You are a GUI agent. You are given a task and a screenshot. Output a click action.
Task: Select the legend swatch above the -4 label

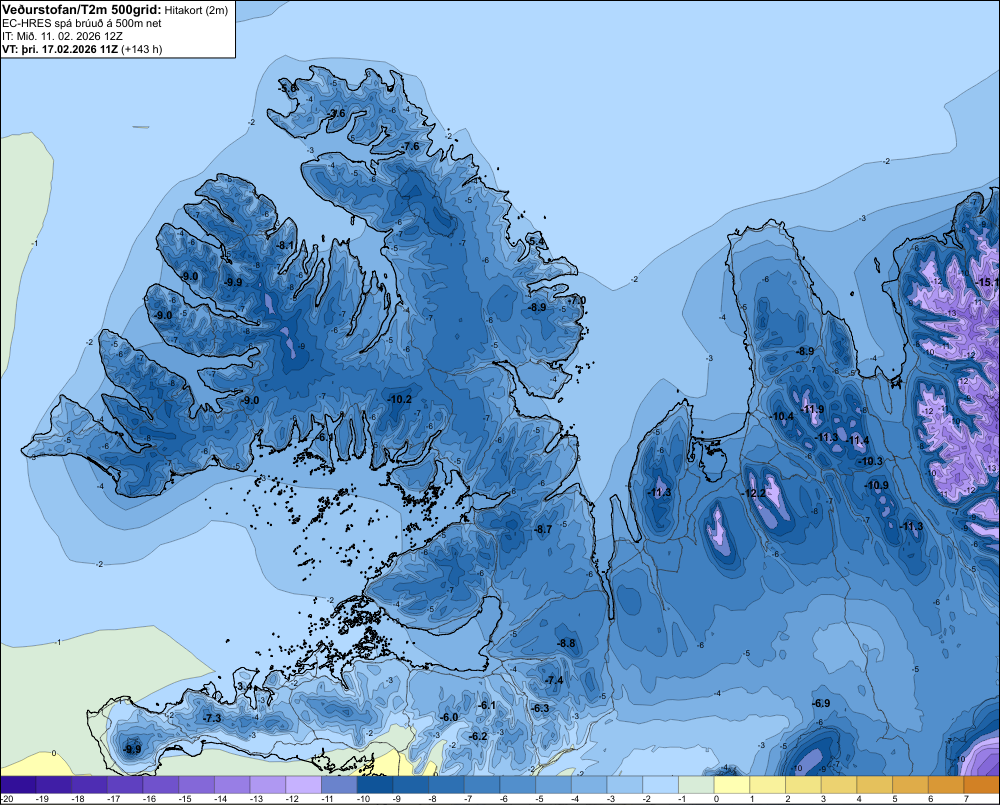tap(589, 784)
